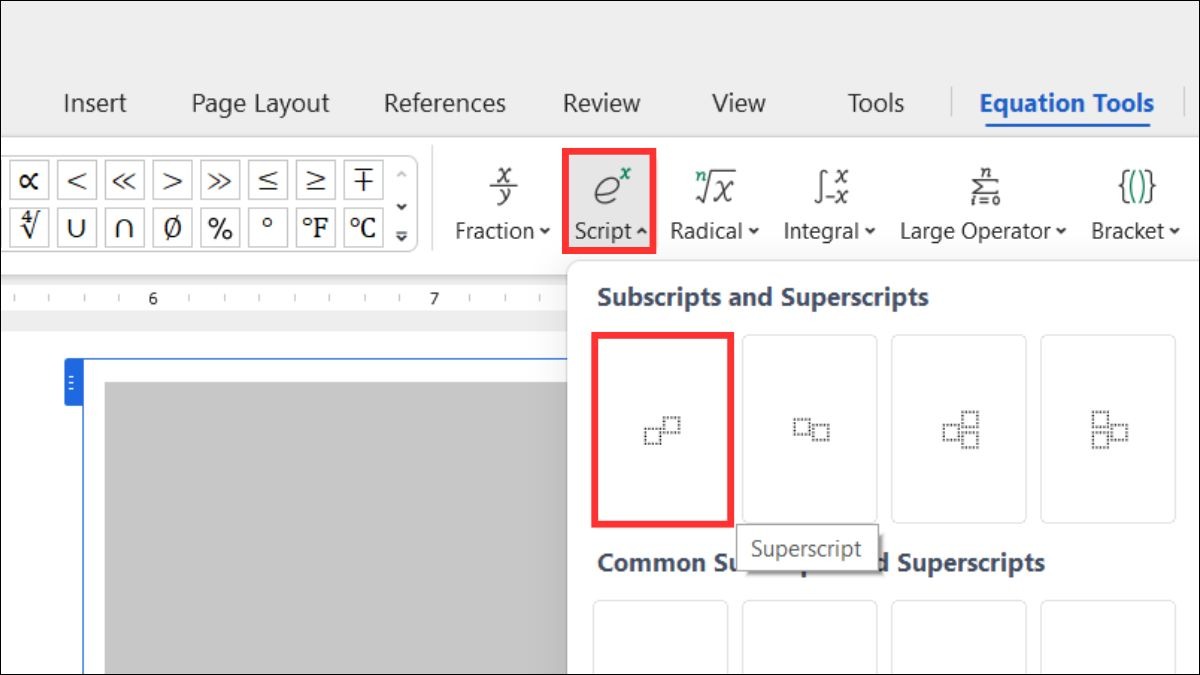Image resolution: width=1200 pixels, height=675 pixels.
Task: Click the 'Subscripts and Superscripts' heading
Action: coord(763,297)
